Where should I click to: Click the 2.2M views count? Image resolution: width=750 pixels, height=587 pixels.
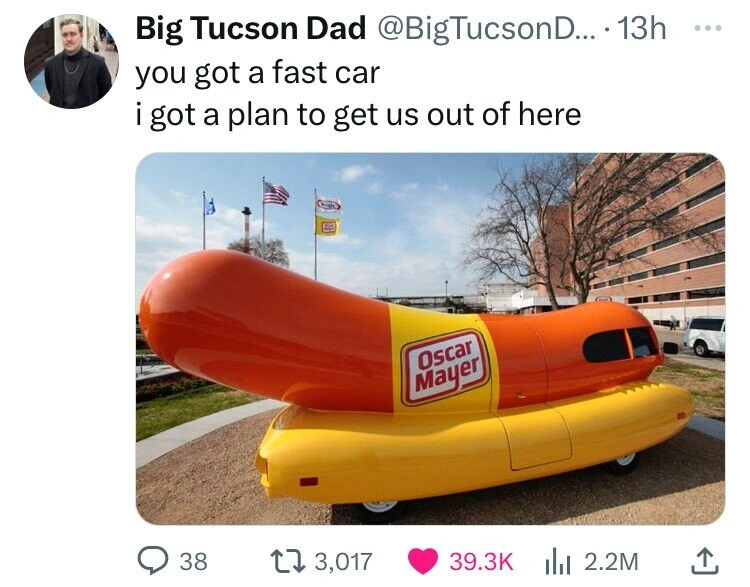[x=611, y=561]
